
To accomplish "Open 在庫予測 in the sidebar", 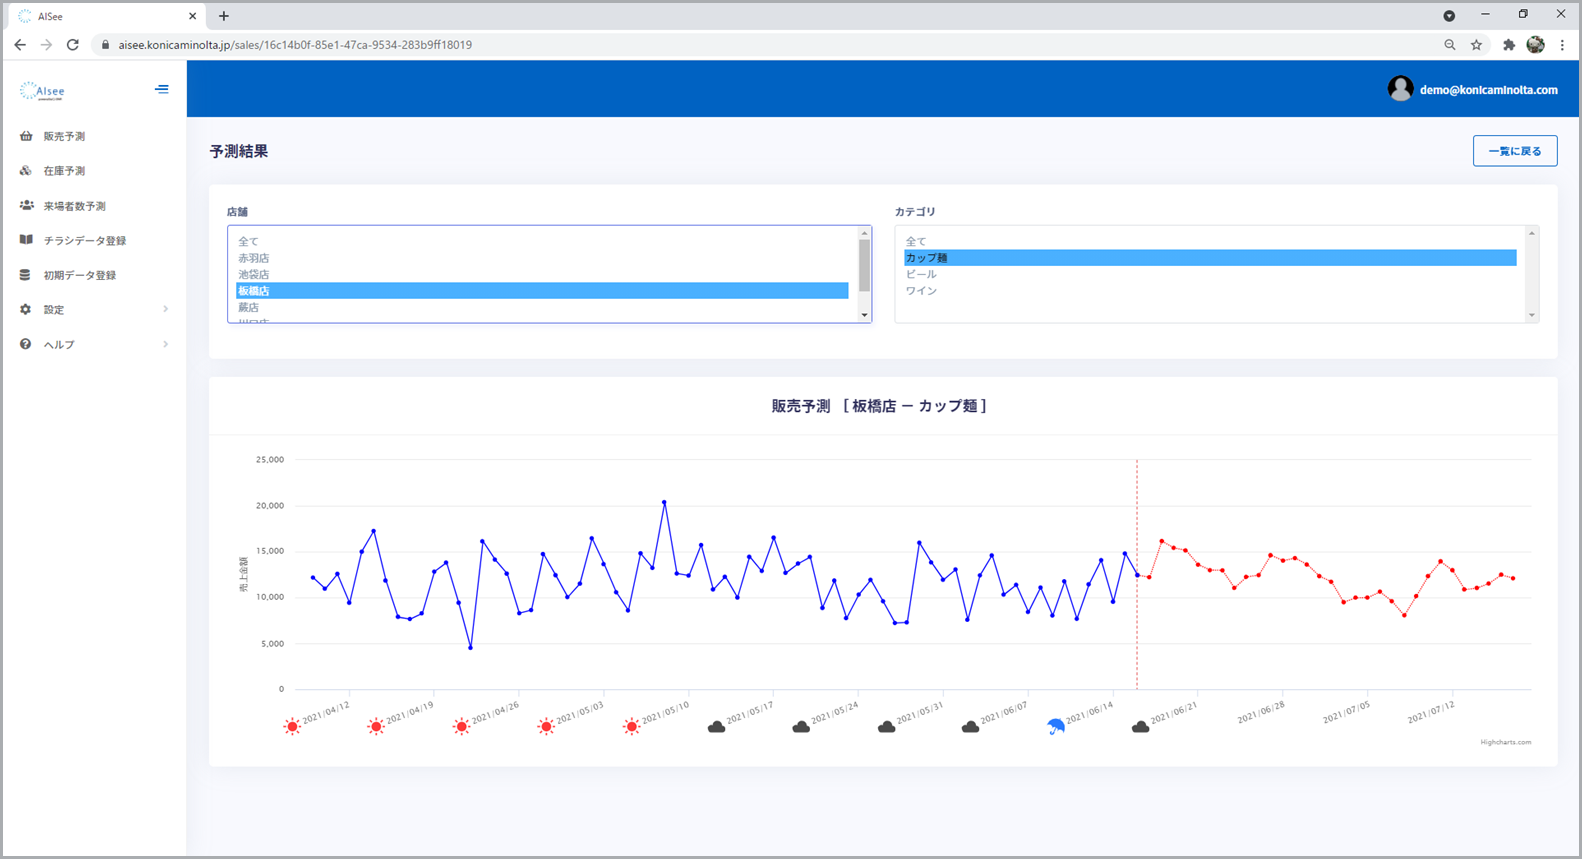I will point(64,171).
